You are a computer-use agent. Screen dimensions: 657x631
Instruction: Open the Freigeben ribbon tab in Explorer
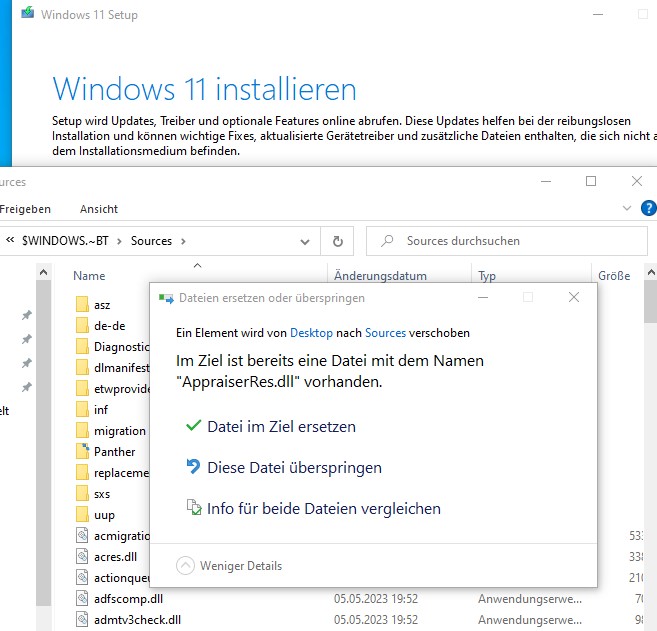coord(25,209)
